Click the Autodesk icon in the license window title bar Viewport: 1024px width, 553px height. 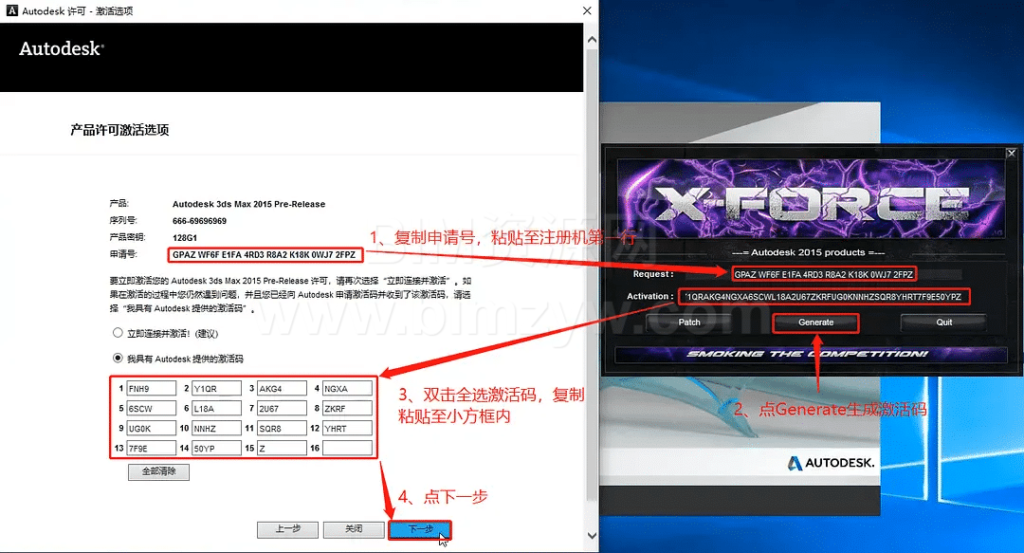(x=12, y=10)
